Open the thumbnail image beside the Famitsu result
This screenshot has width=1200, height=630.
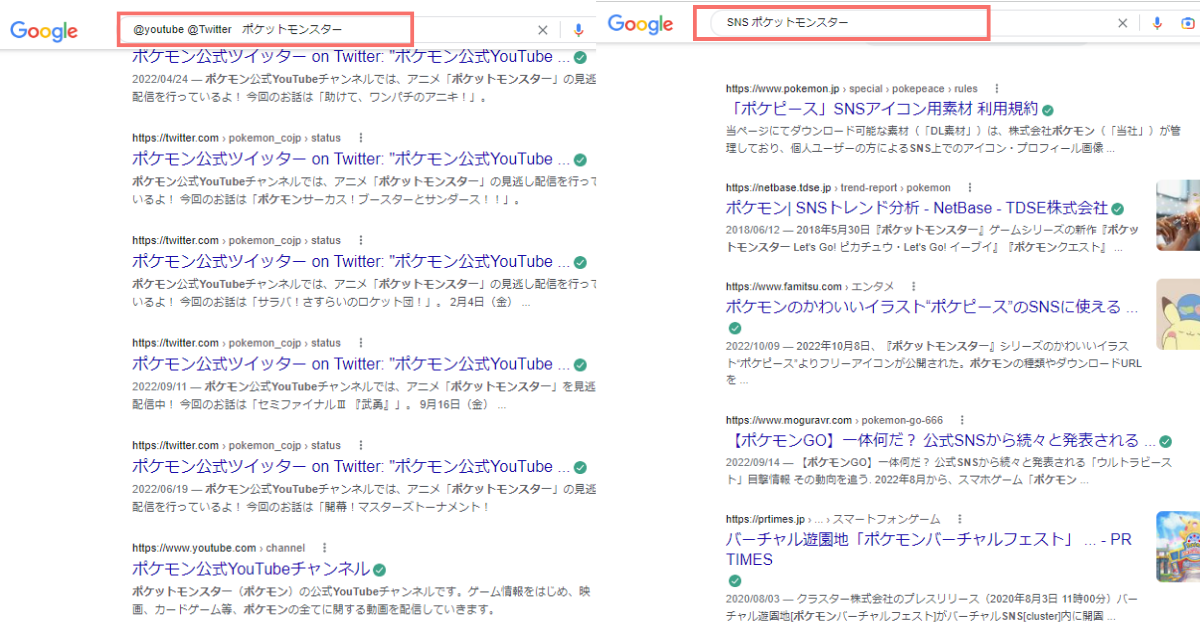[x=1178, y=313]
